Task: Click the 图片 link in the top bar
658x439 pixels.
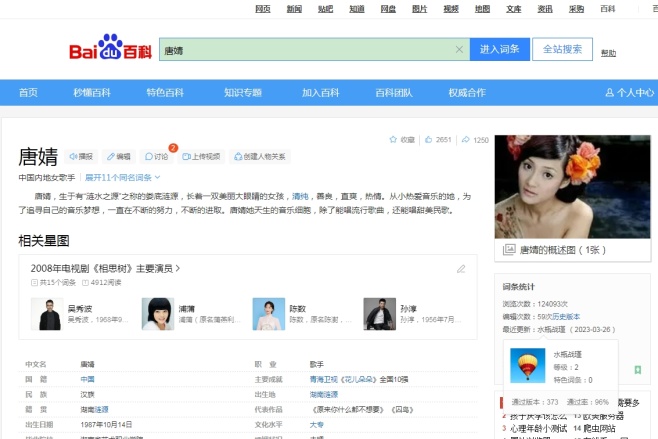Action: point(419,8)
